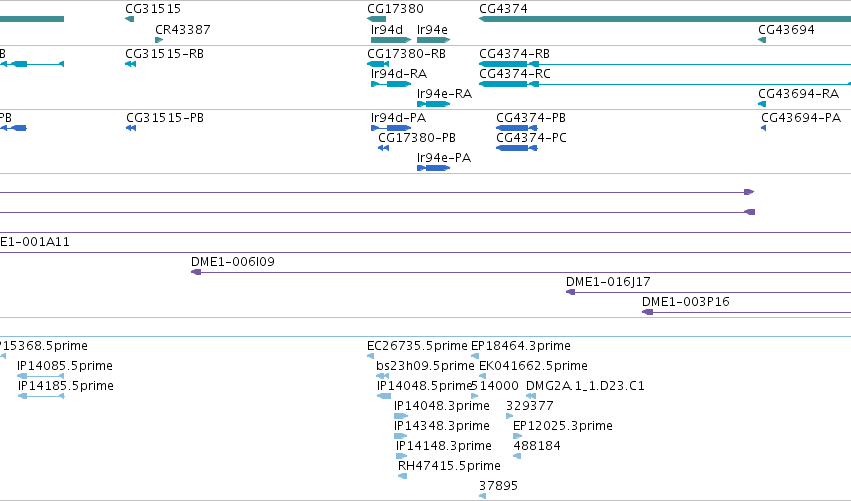851x501 pixels.
Task: Click the CG43694-RA transcript label
Action: coord(798,94)
